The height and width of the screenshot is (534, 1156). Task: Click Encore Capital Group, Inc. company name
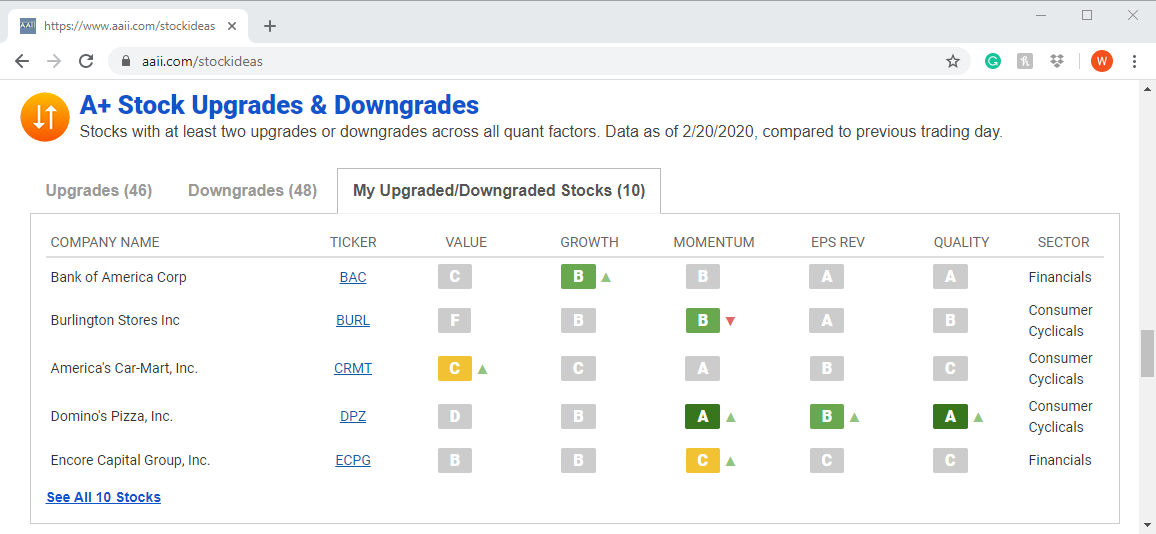click(130, 460)
